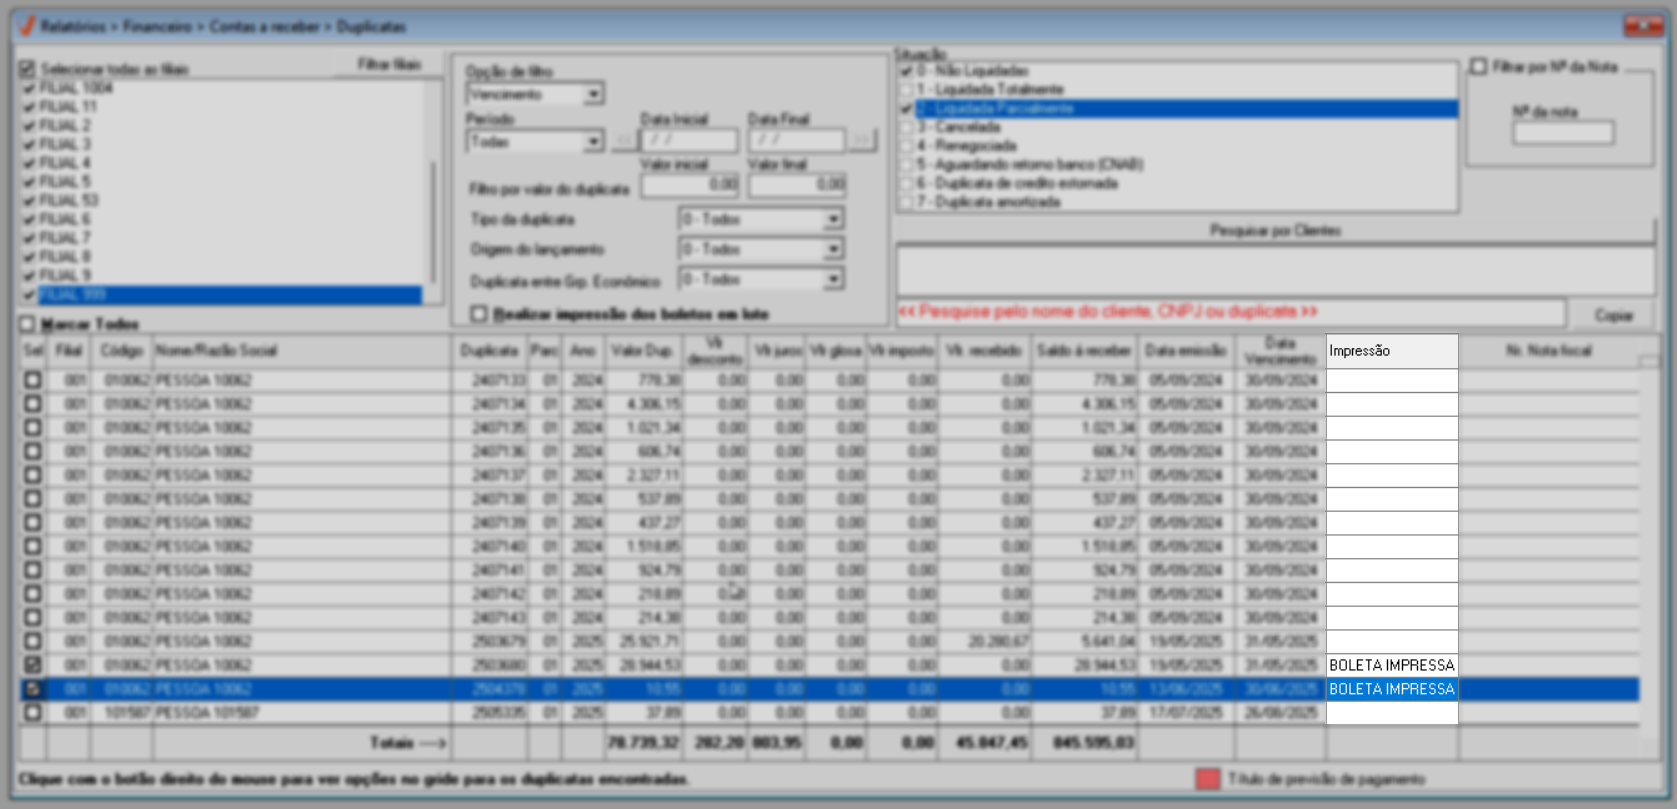Open 'Duplicata entre Grp. Econômico' dropdown
The width and height of the screenshot is (1677, 809).
pyautogui.click(x=833, y=279)
